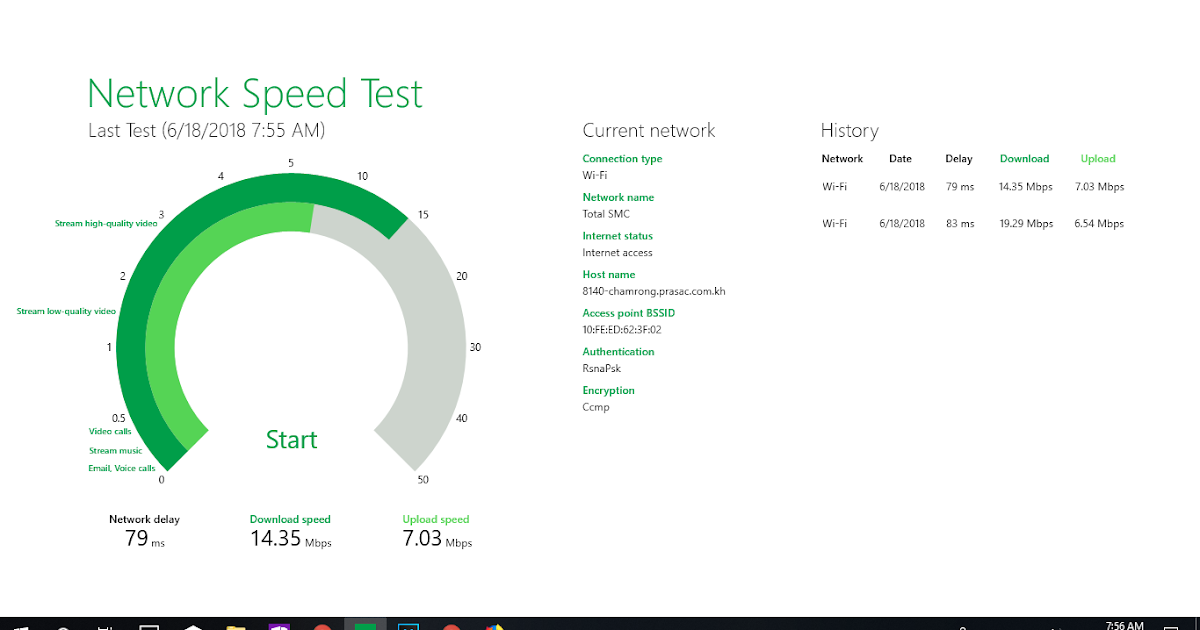
Task: Select the Task View icon
Action: tap(107, 624)
